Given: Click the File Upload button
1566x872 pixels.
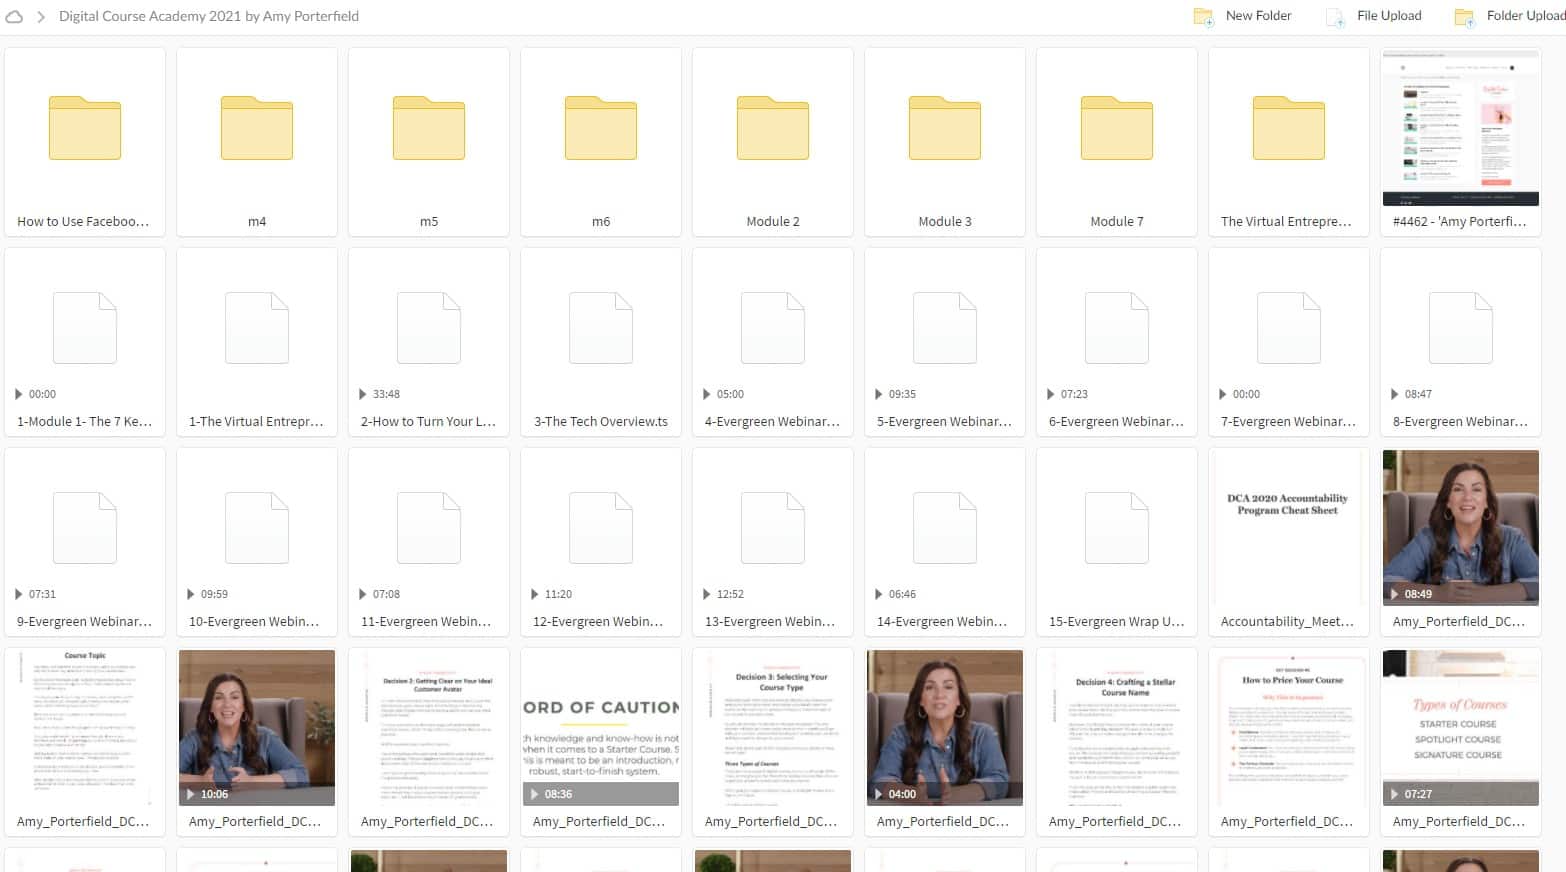Looking at the screenshot, I should [1373, 16].
